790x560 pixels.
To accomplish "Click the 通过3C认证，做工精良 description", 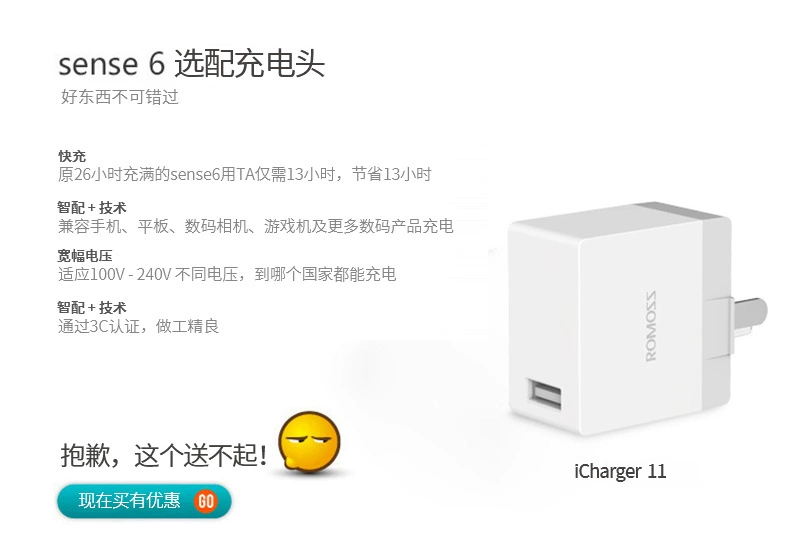I will (139, 326).
